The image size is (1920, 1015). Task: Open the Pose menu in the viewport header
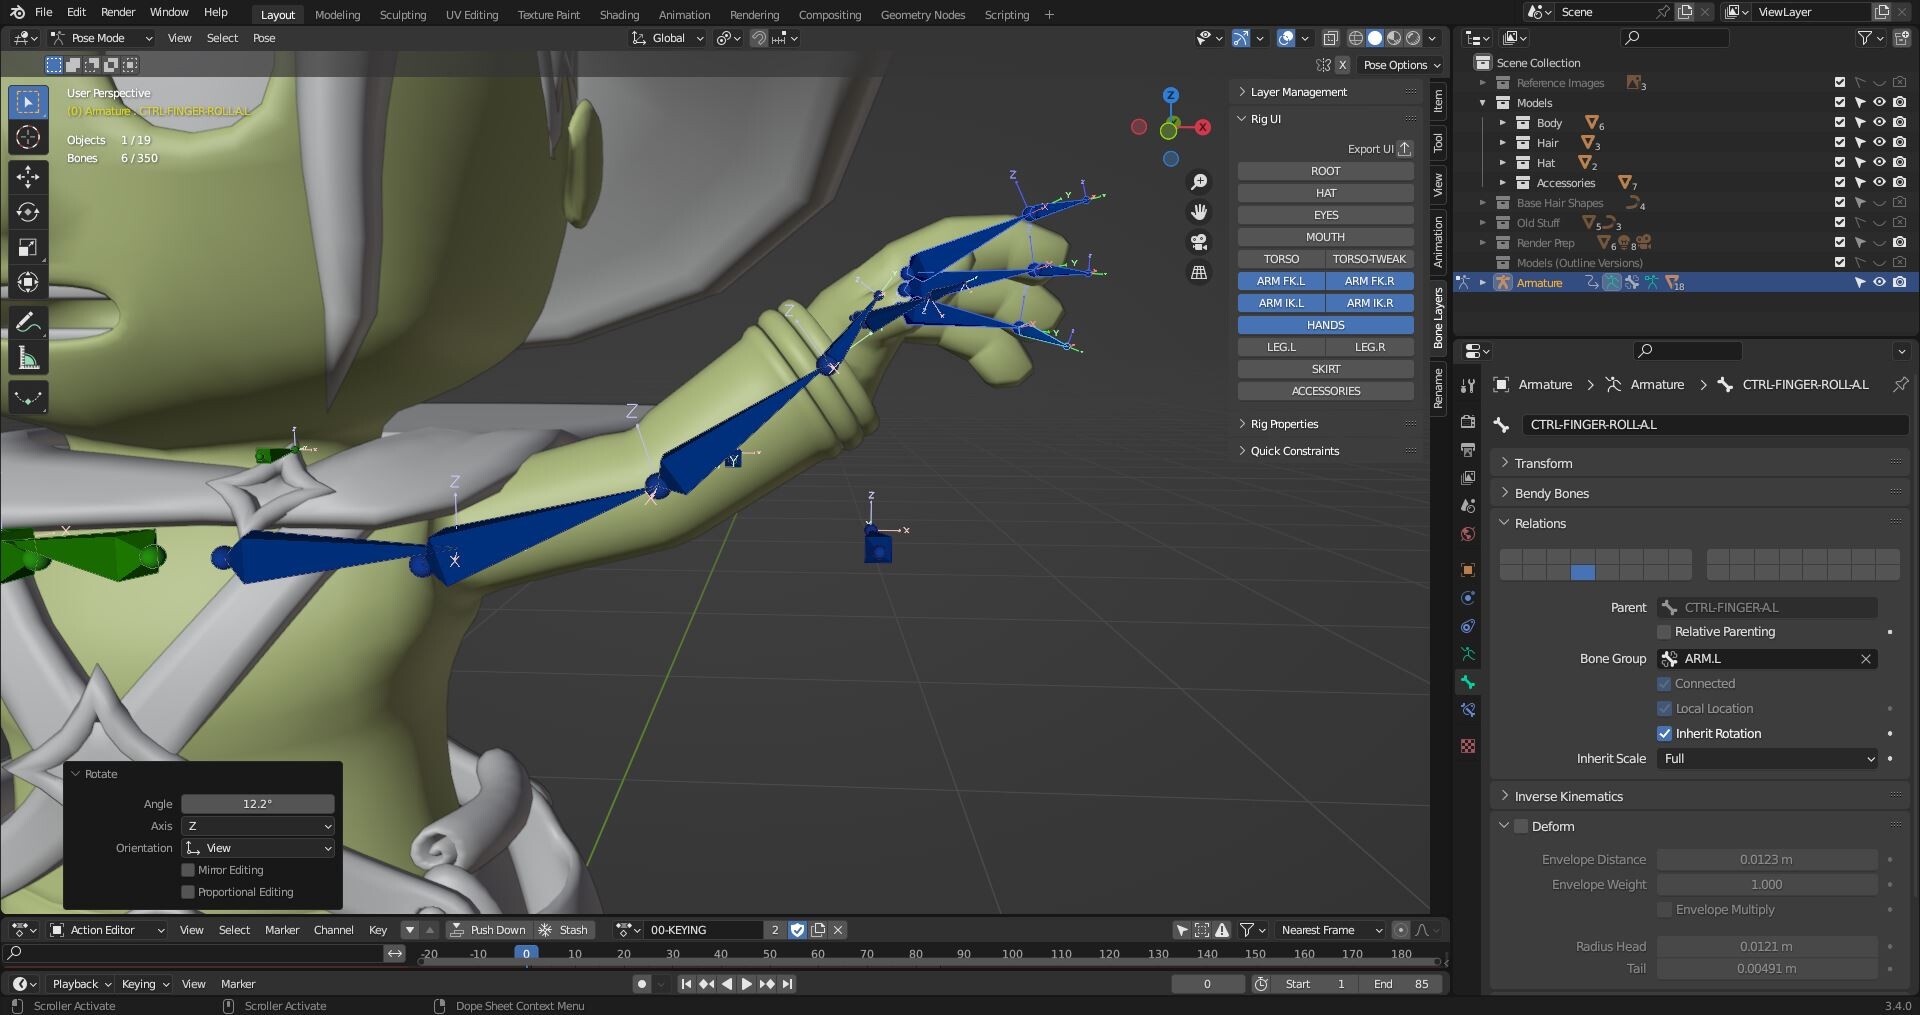[263, 37]
